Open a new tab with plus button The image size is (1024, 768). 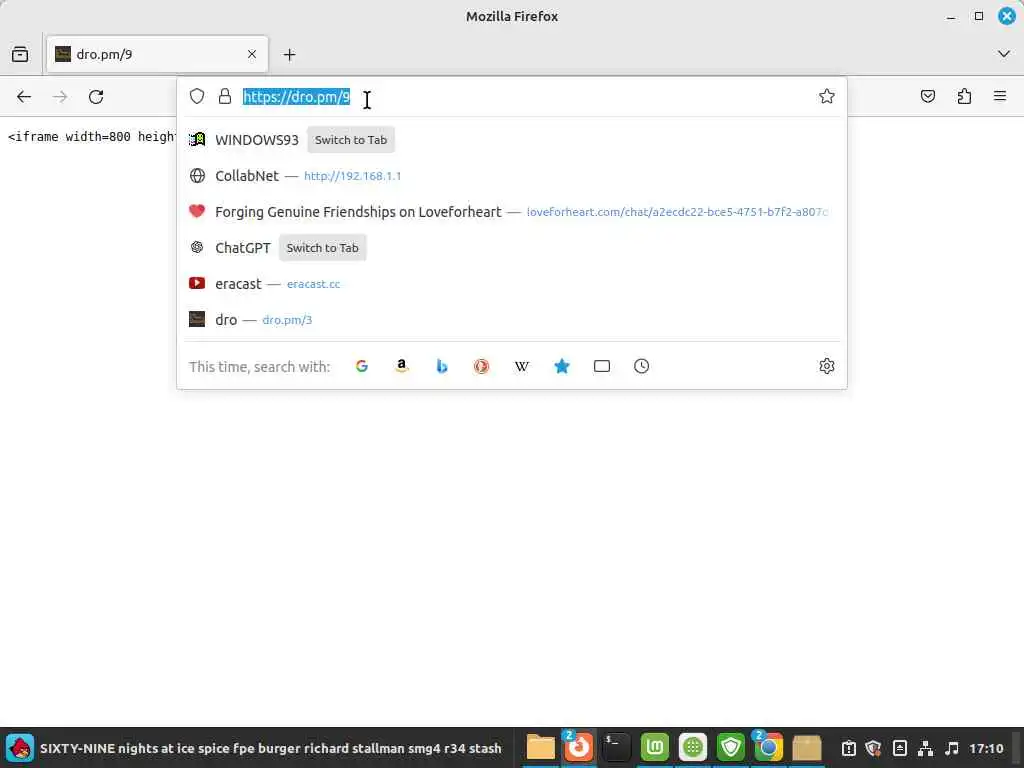pos(289,55)
